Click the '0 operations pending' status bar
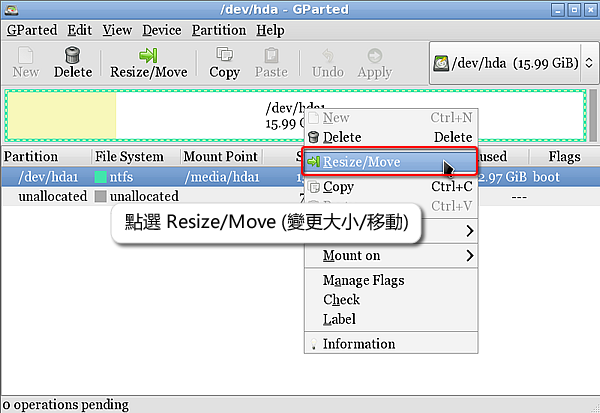The height and width of the screenshot is (413, 600). [65, 405]
